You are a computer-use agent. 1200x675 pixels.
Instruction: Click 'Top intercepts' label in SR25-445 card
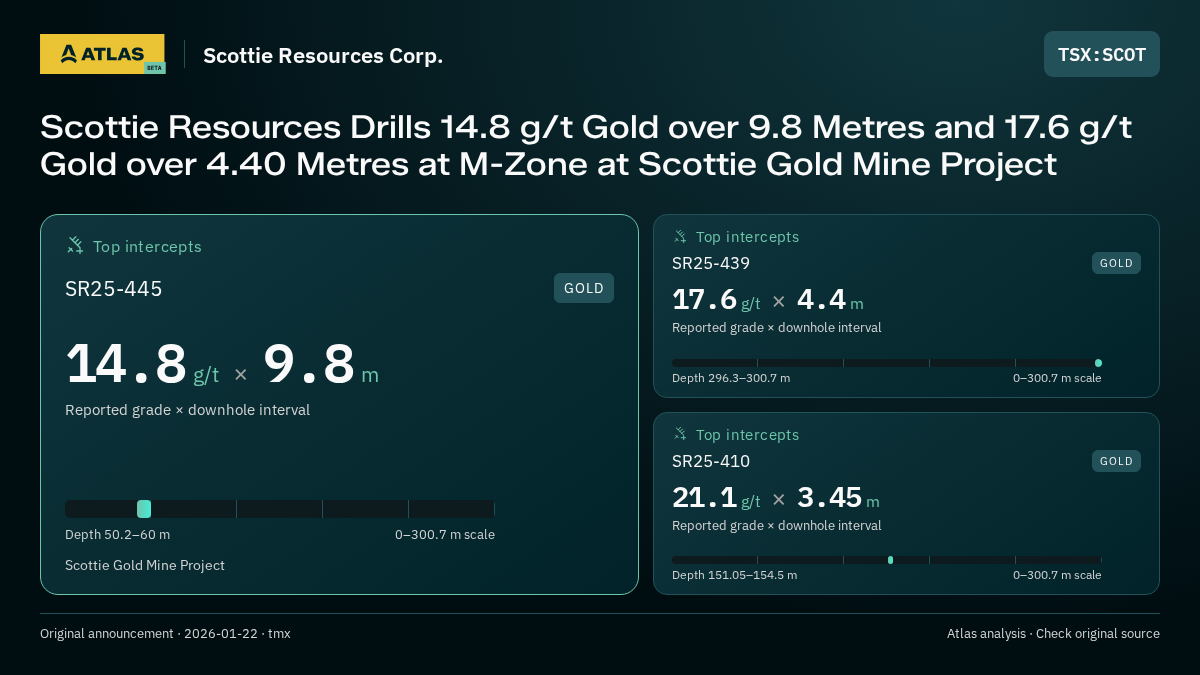147,246
